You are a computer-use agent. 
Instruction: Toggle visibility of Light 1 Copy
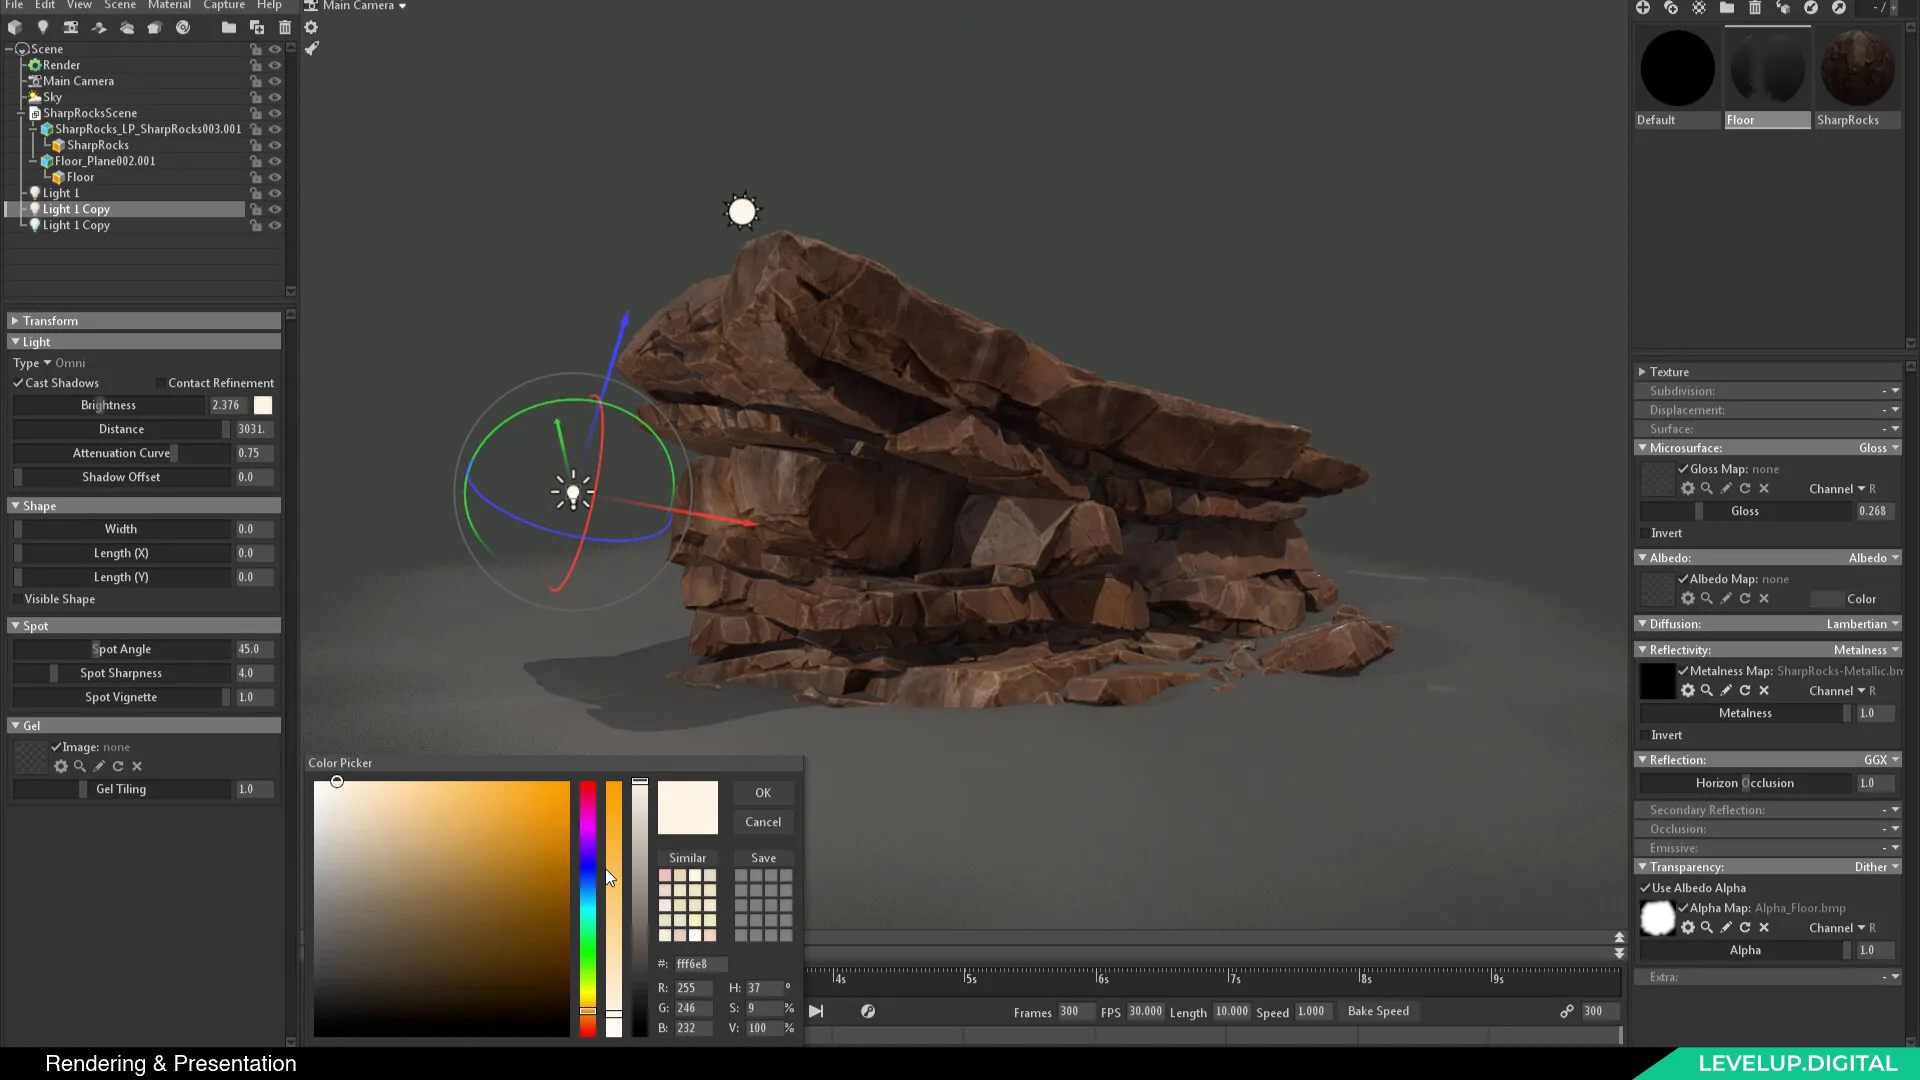tap(276, 208)
